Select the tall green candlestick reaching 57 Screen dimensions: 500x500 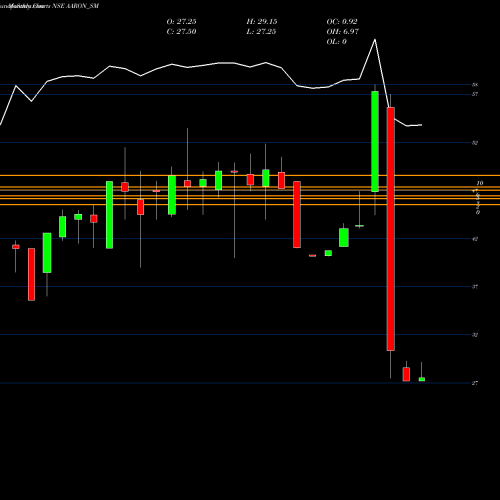pos(375,141)
